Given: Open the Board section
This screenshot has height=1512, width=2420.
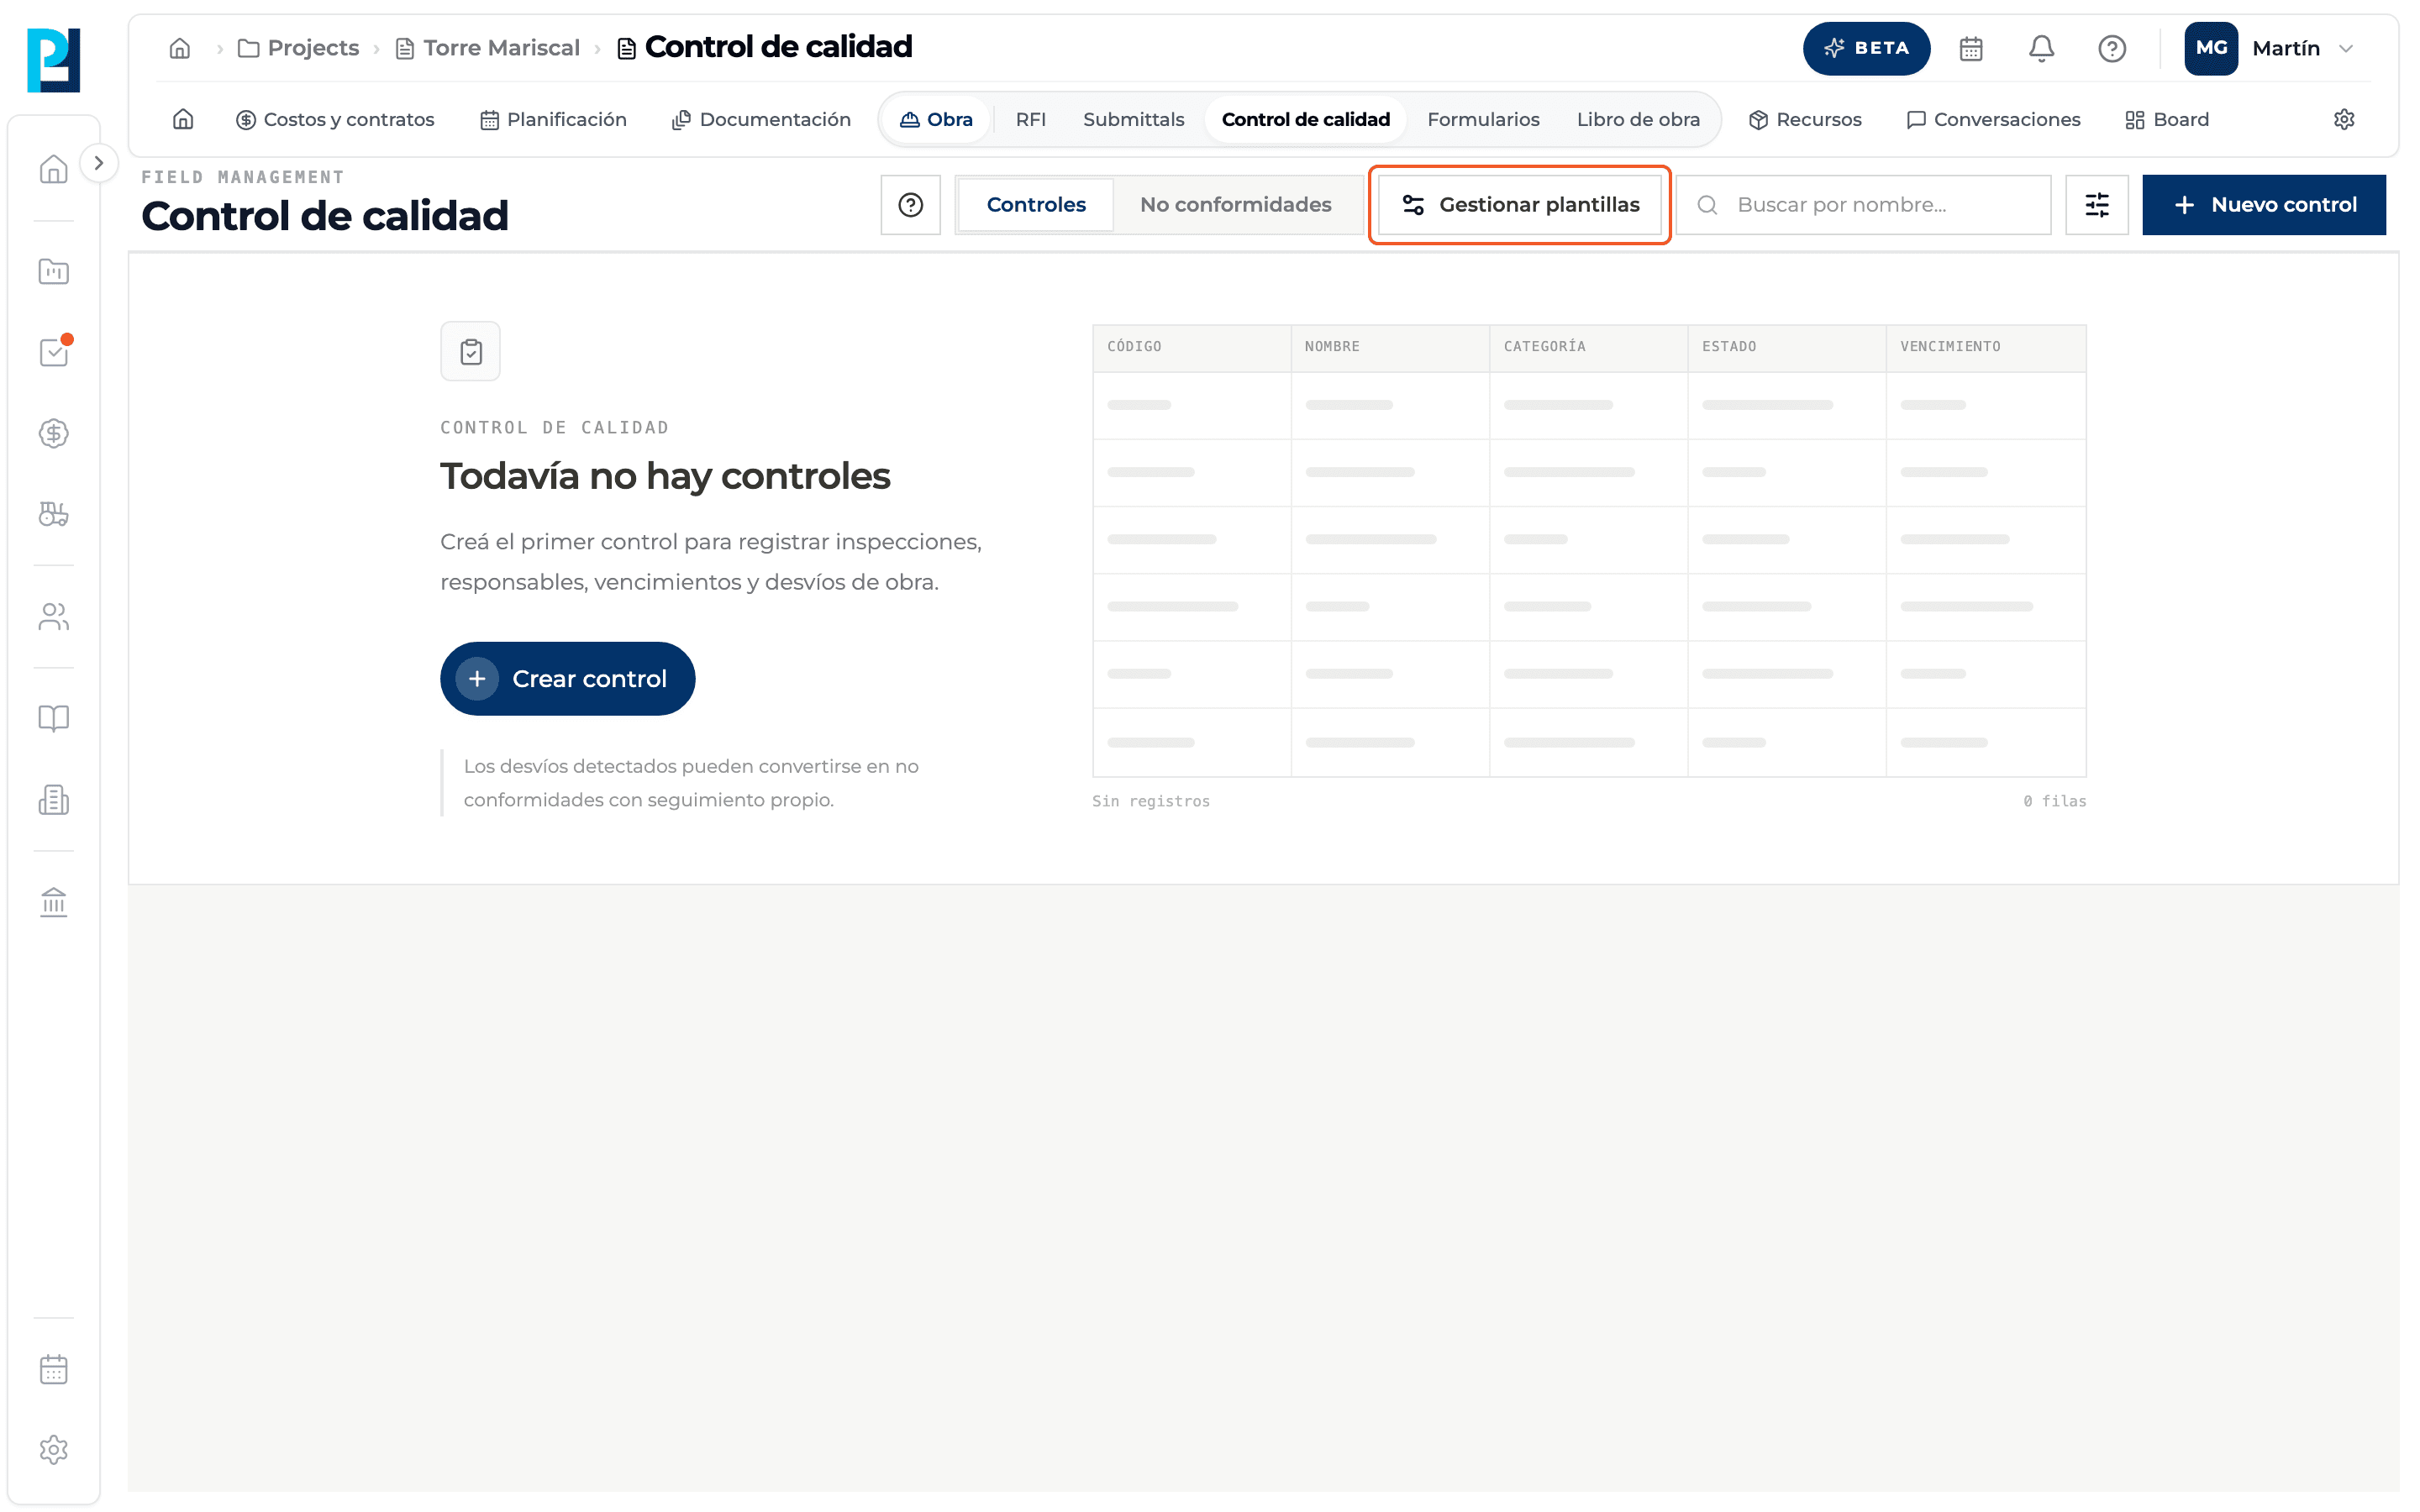Looking at the screenshot, I should tap(2167, 119).
